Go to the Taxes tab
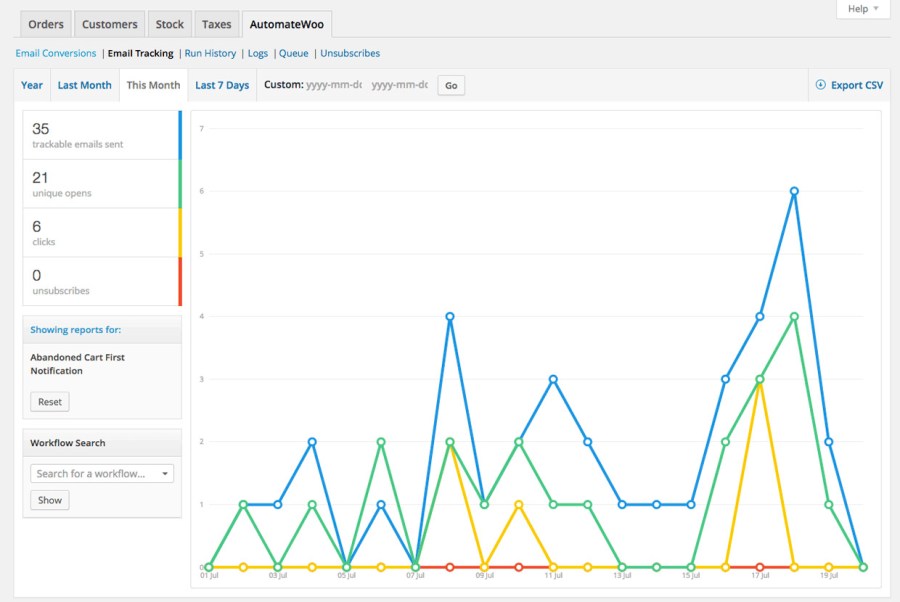This screenshot has width=900, height=602. pos(216,24)
